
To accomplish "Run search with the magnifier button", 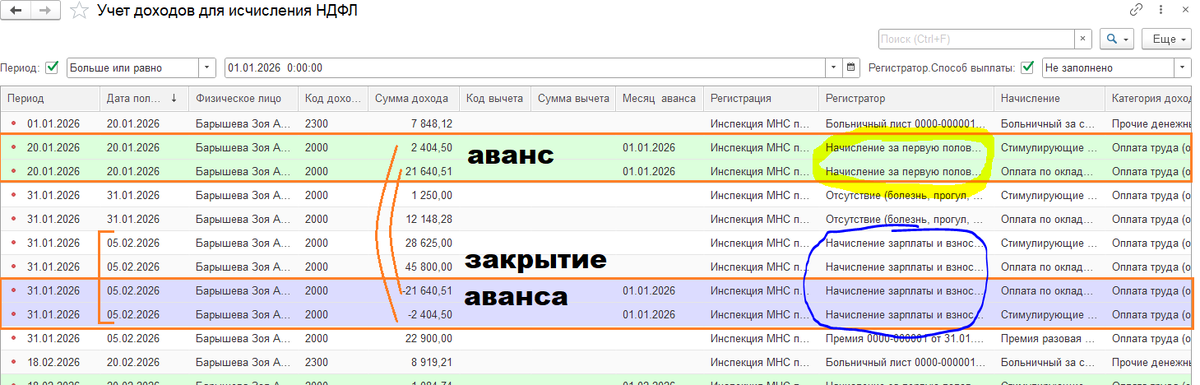I will tap(1116, 38).
